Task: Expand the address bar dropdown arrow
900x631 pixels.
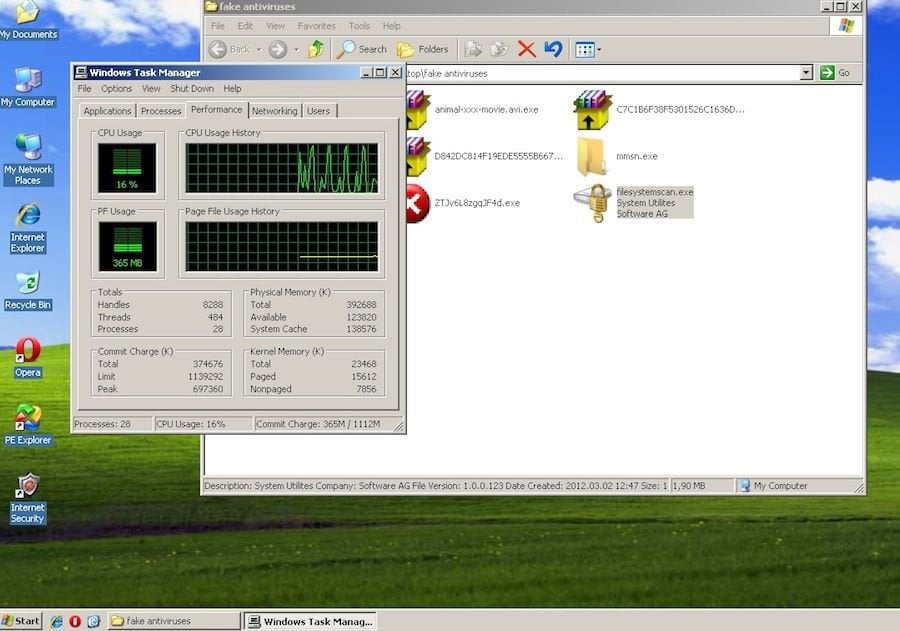Action: [x=806, y=73]
